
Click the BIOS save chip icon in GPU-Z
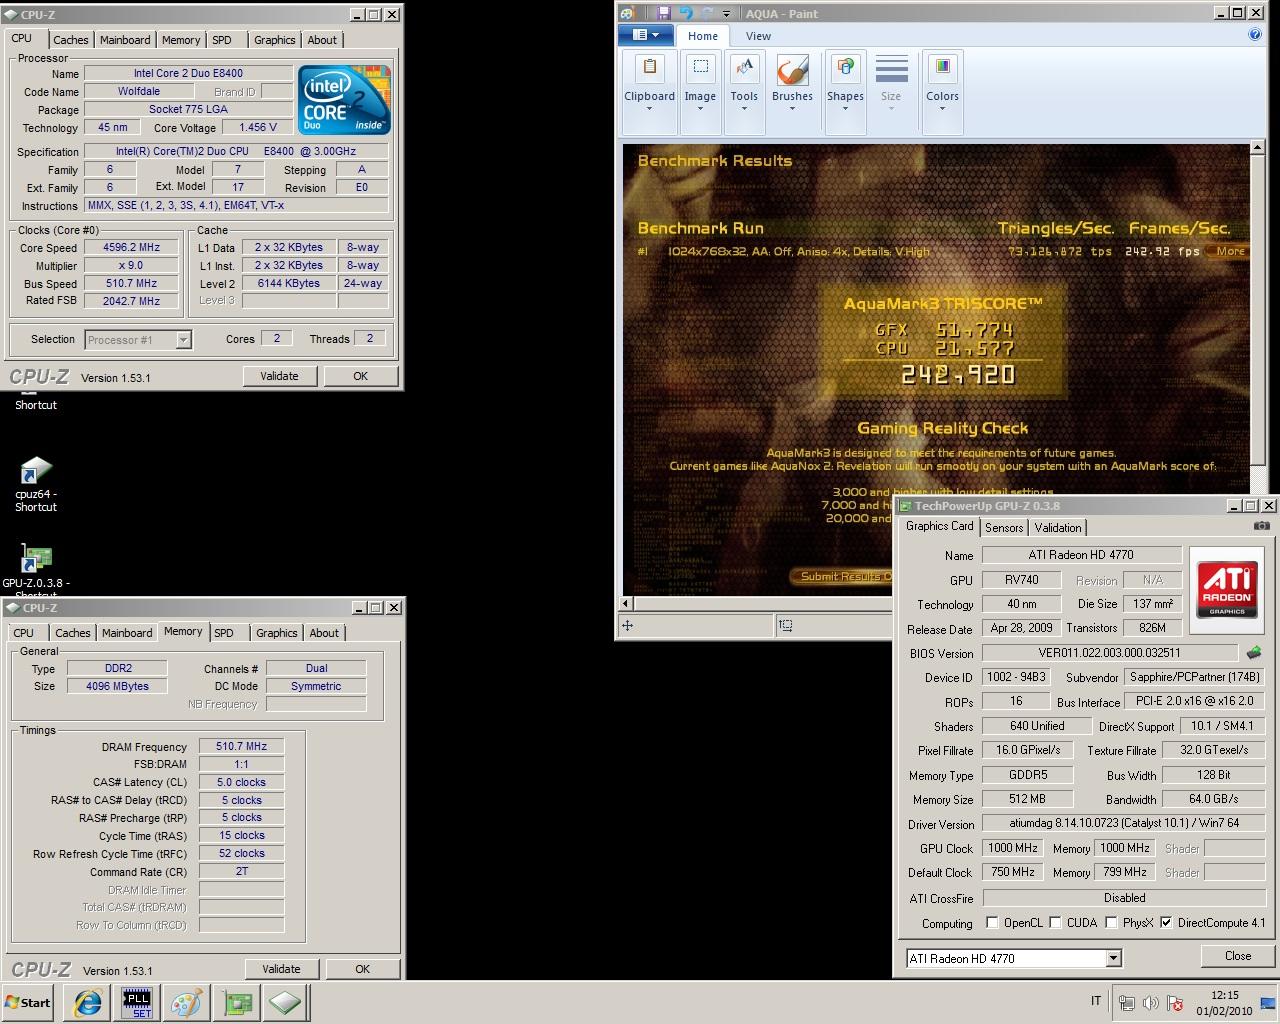coord(1254,653)
